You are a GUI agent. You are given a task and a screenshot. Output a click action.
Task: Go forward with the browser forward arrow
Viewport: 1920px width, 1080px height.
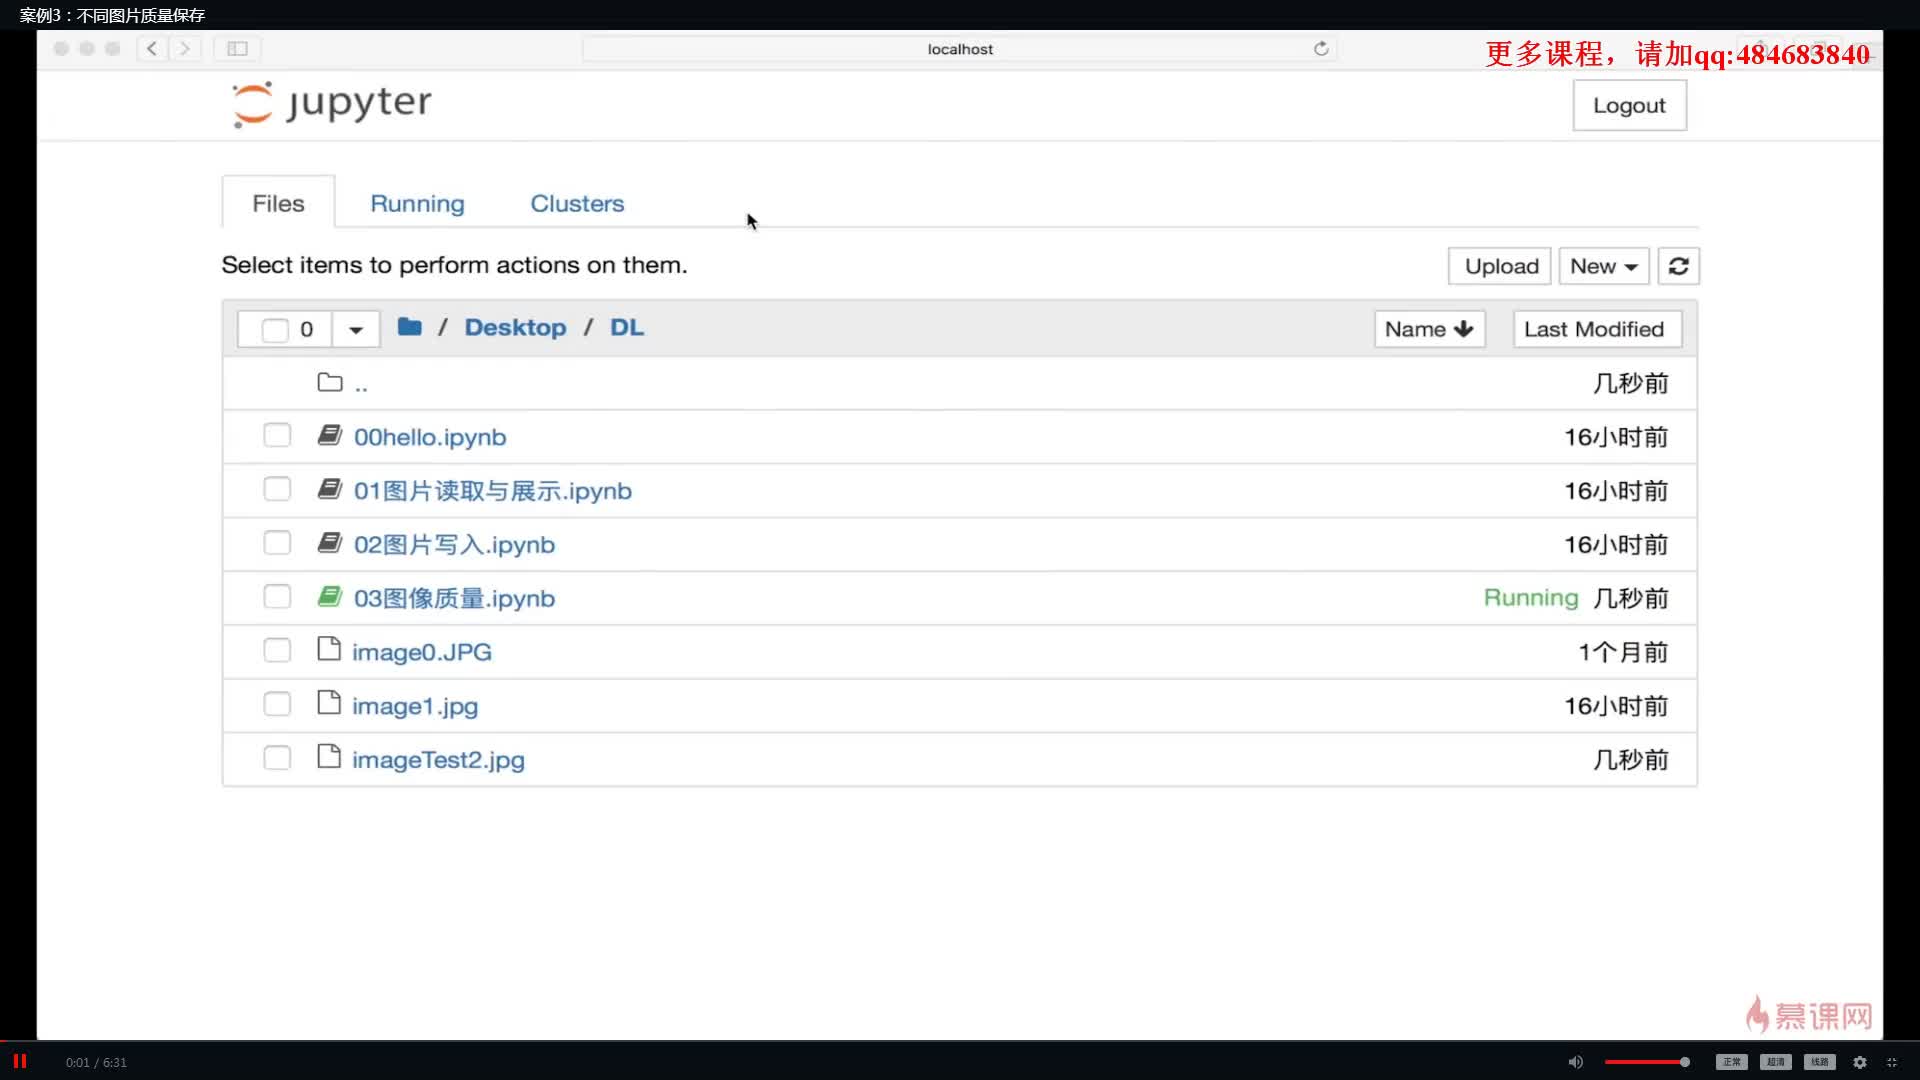coord(184,48)
